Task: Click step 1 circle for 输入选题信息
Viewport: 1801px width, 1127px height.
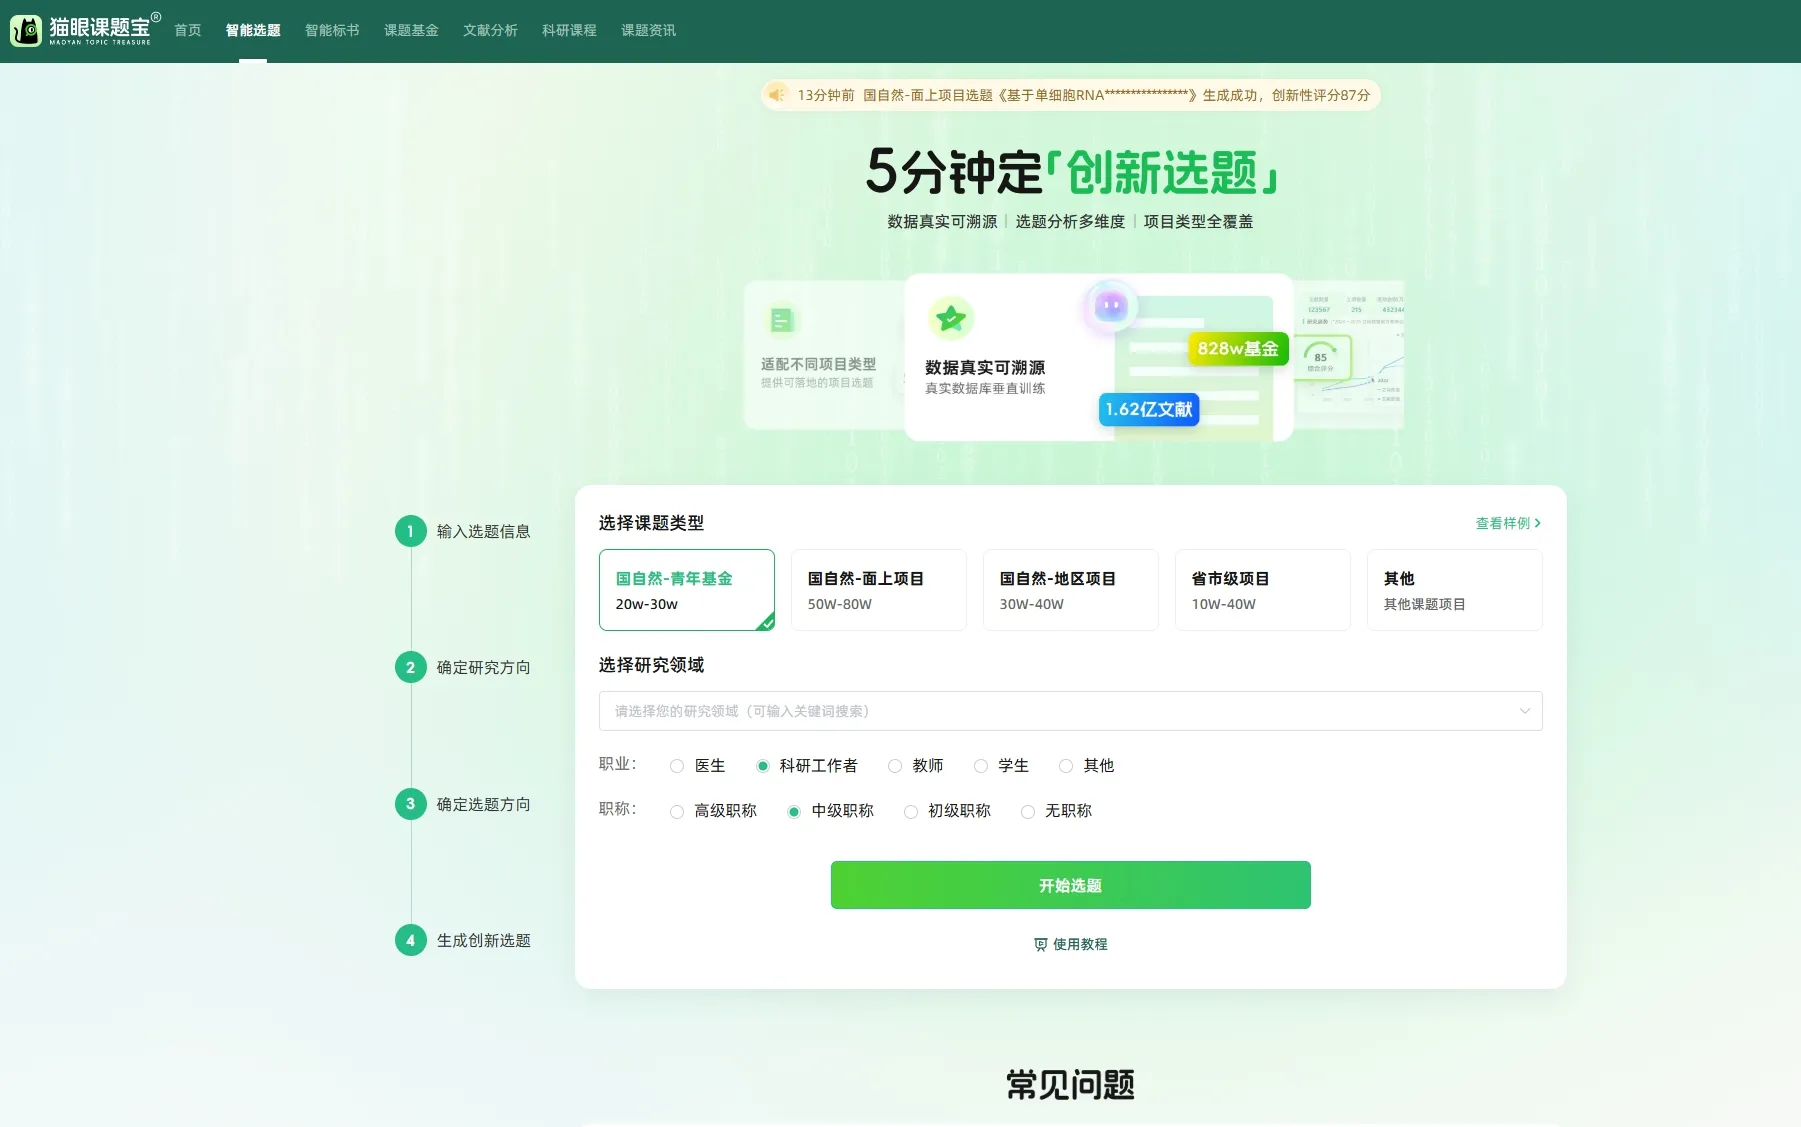Action: click(x=410, y=531)
